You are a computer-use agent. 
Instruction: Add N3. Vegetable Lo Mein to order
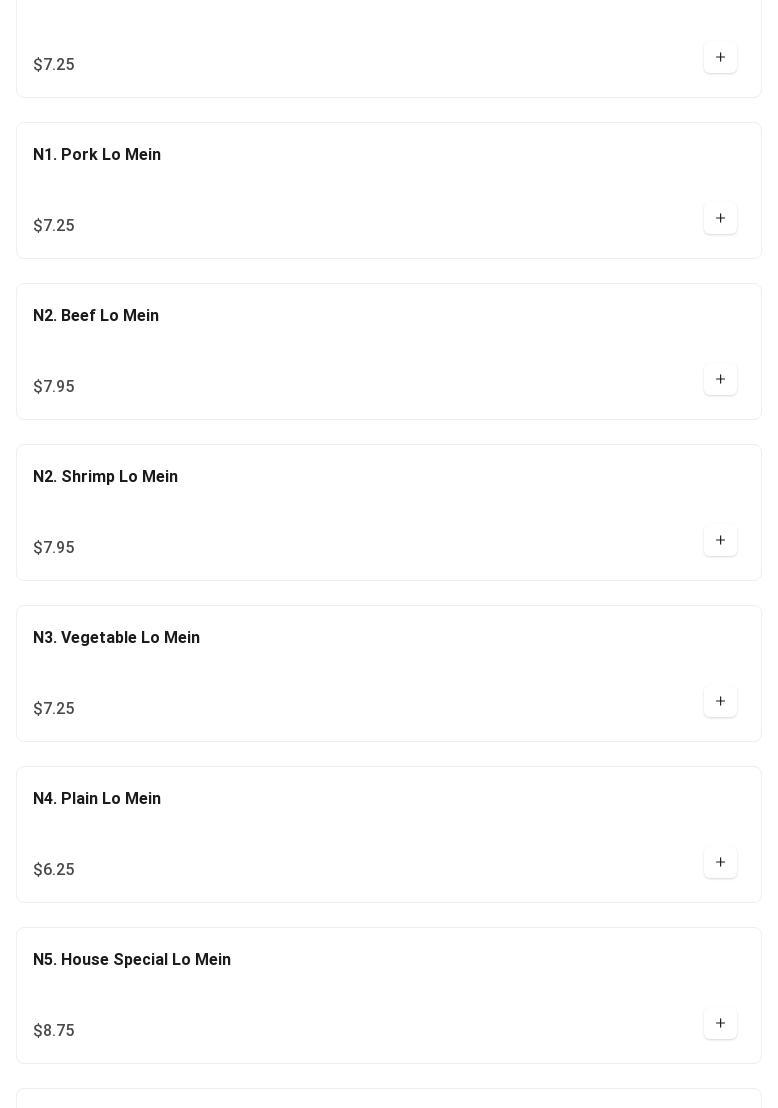point(720,702)
